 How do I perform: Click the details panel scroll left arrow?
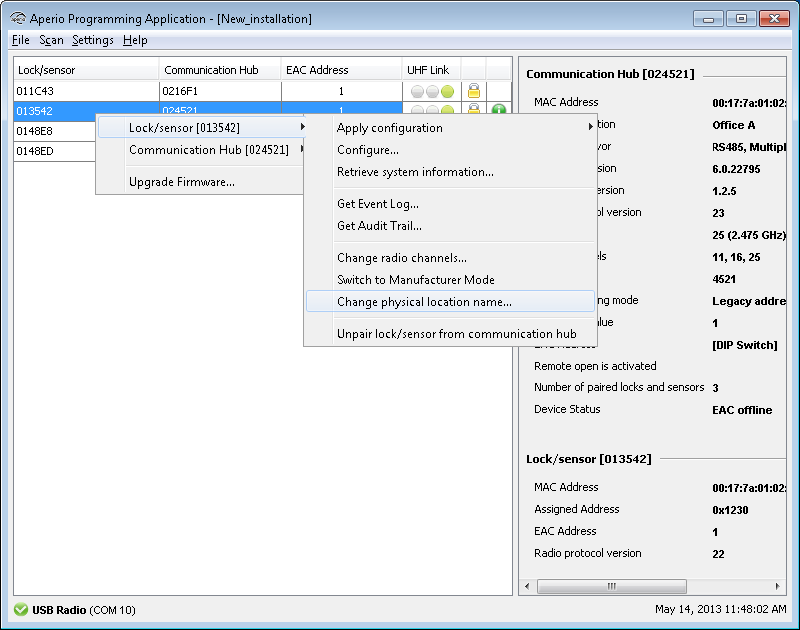pyautogui.click(x=527, y=586)
